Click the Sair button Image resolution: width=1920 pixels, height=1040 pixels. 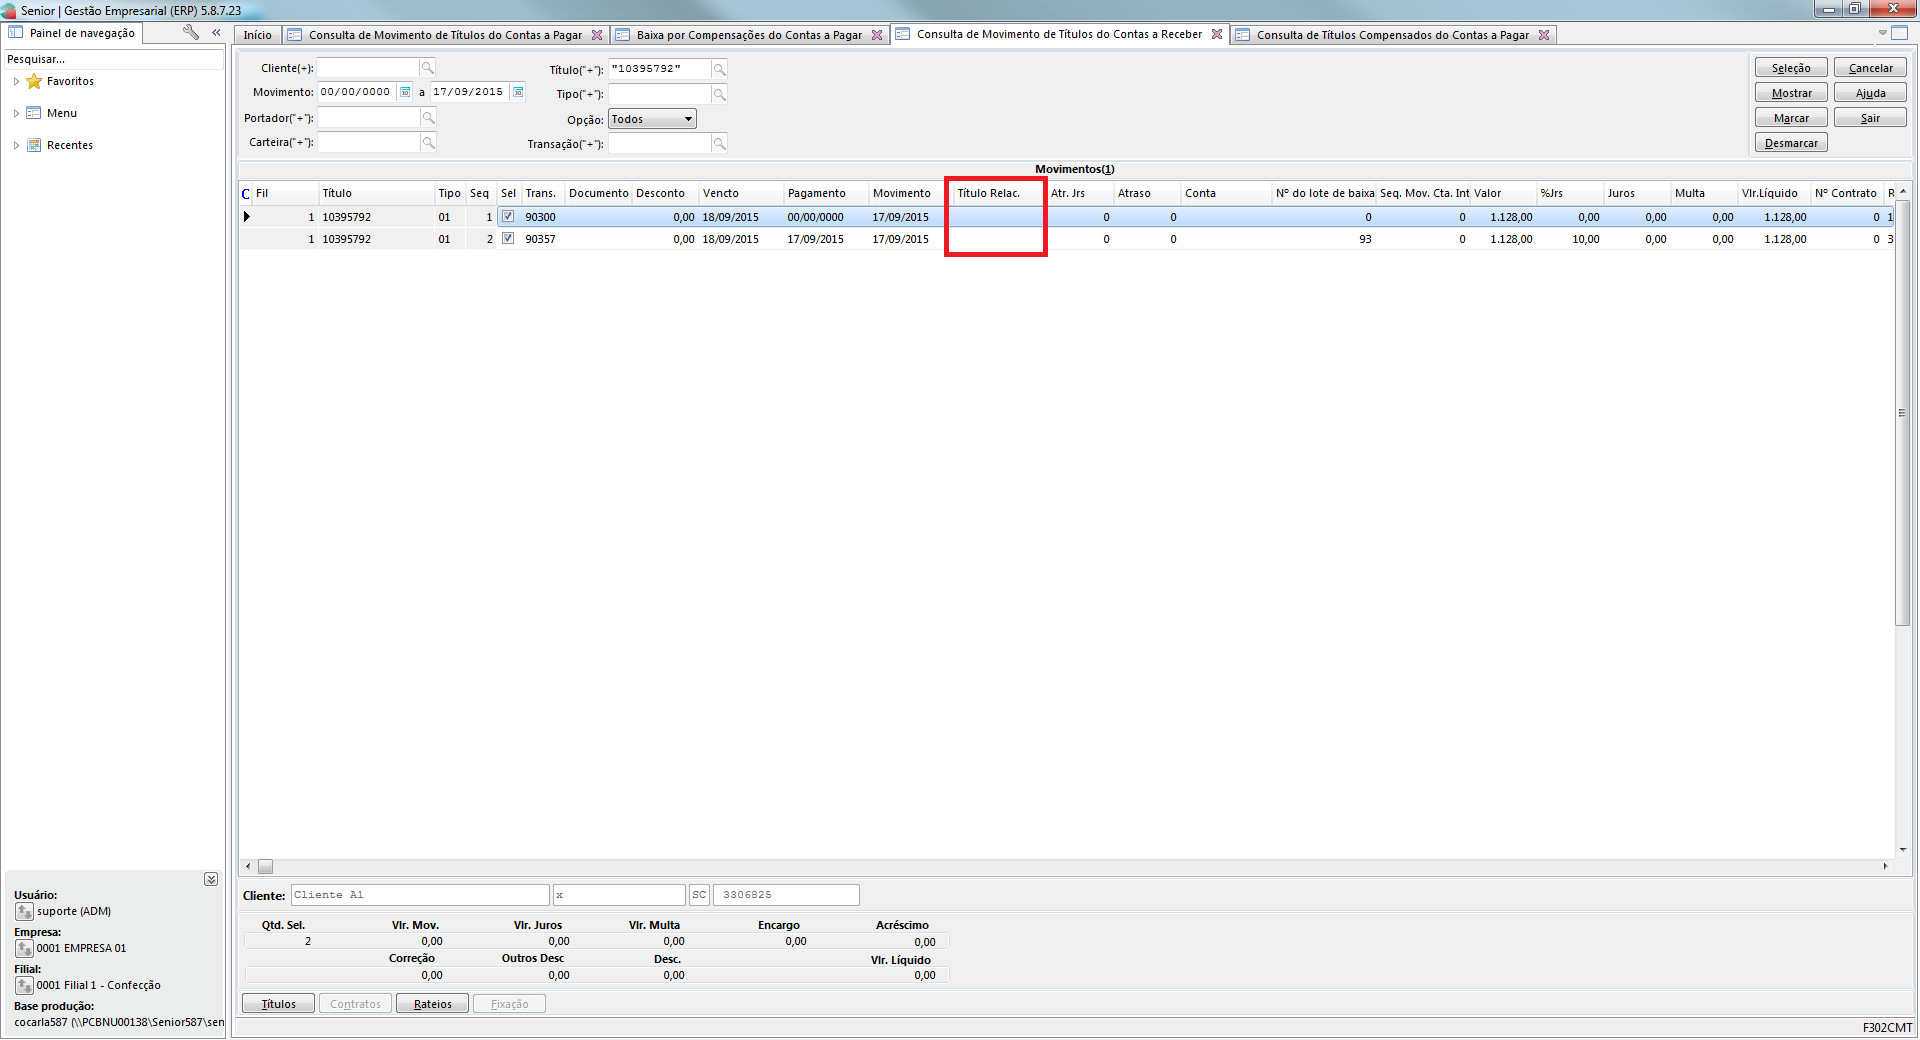(1870, 118)
